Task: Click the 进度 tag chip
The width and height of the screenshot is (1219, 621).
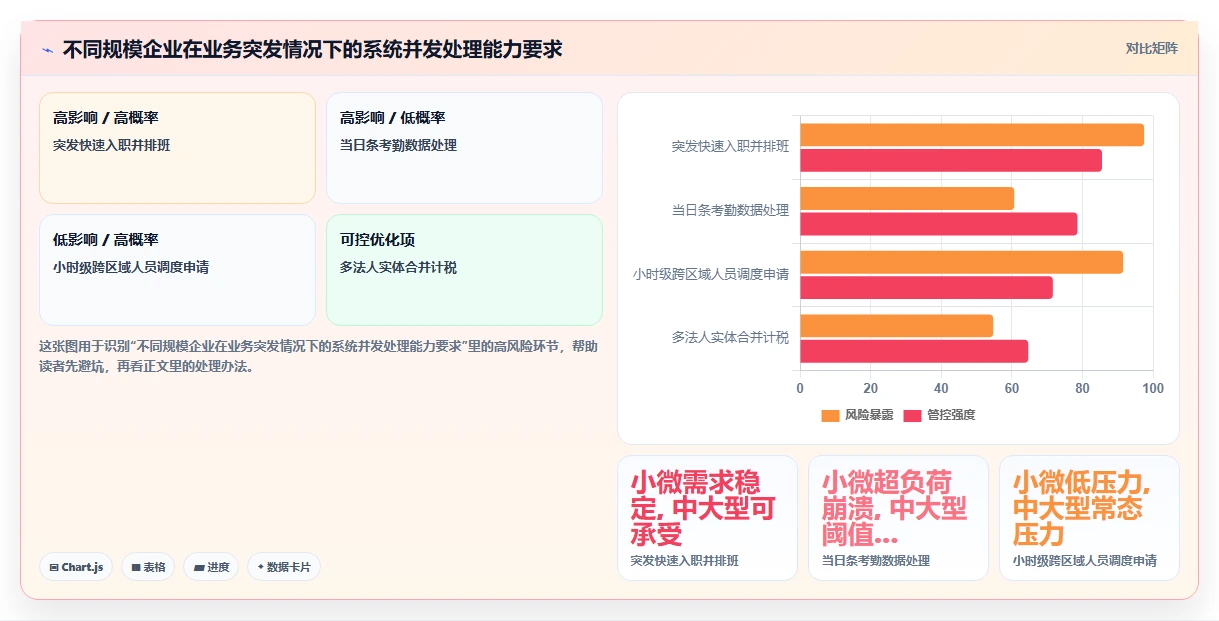Action: point(211,567)
